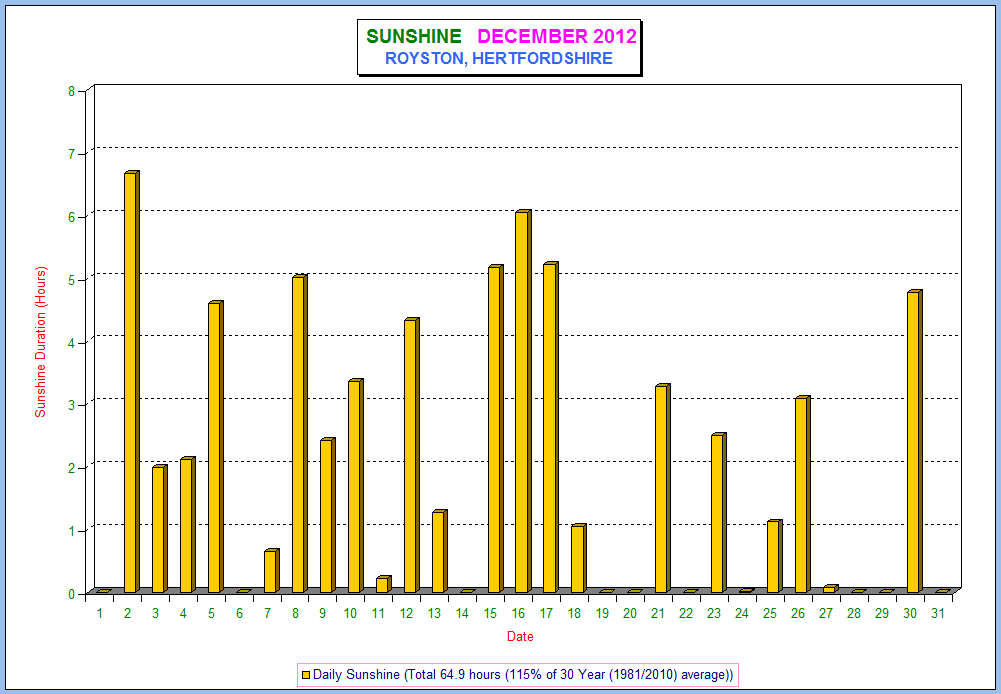Viewport: 1001px width, 694px height.
Task: Click the tiny bar for date 27
Action: pyautogui.click(x=831, y=589)
